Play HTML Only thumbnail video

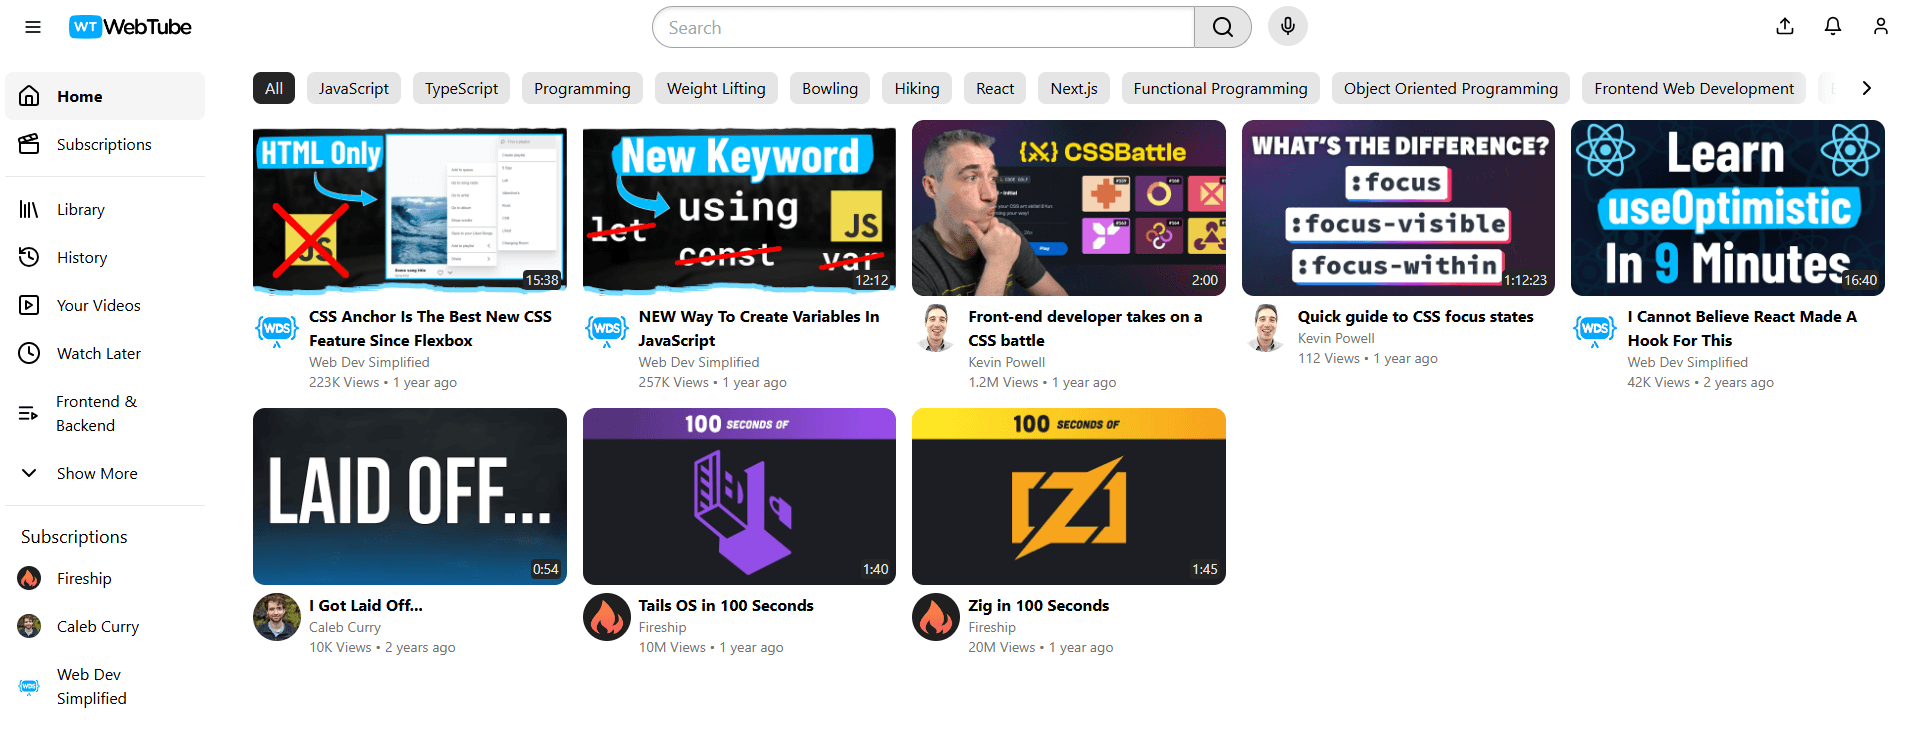coord(410,208)
